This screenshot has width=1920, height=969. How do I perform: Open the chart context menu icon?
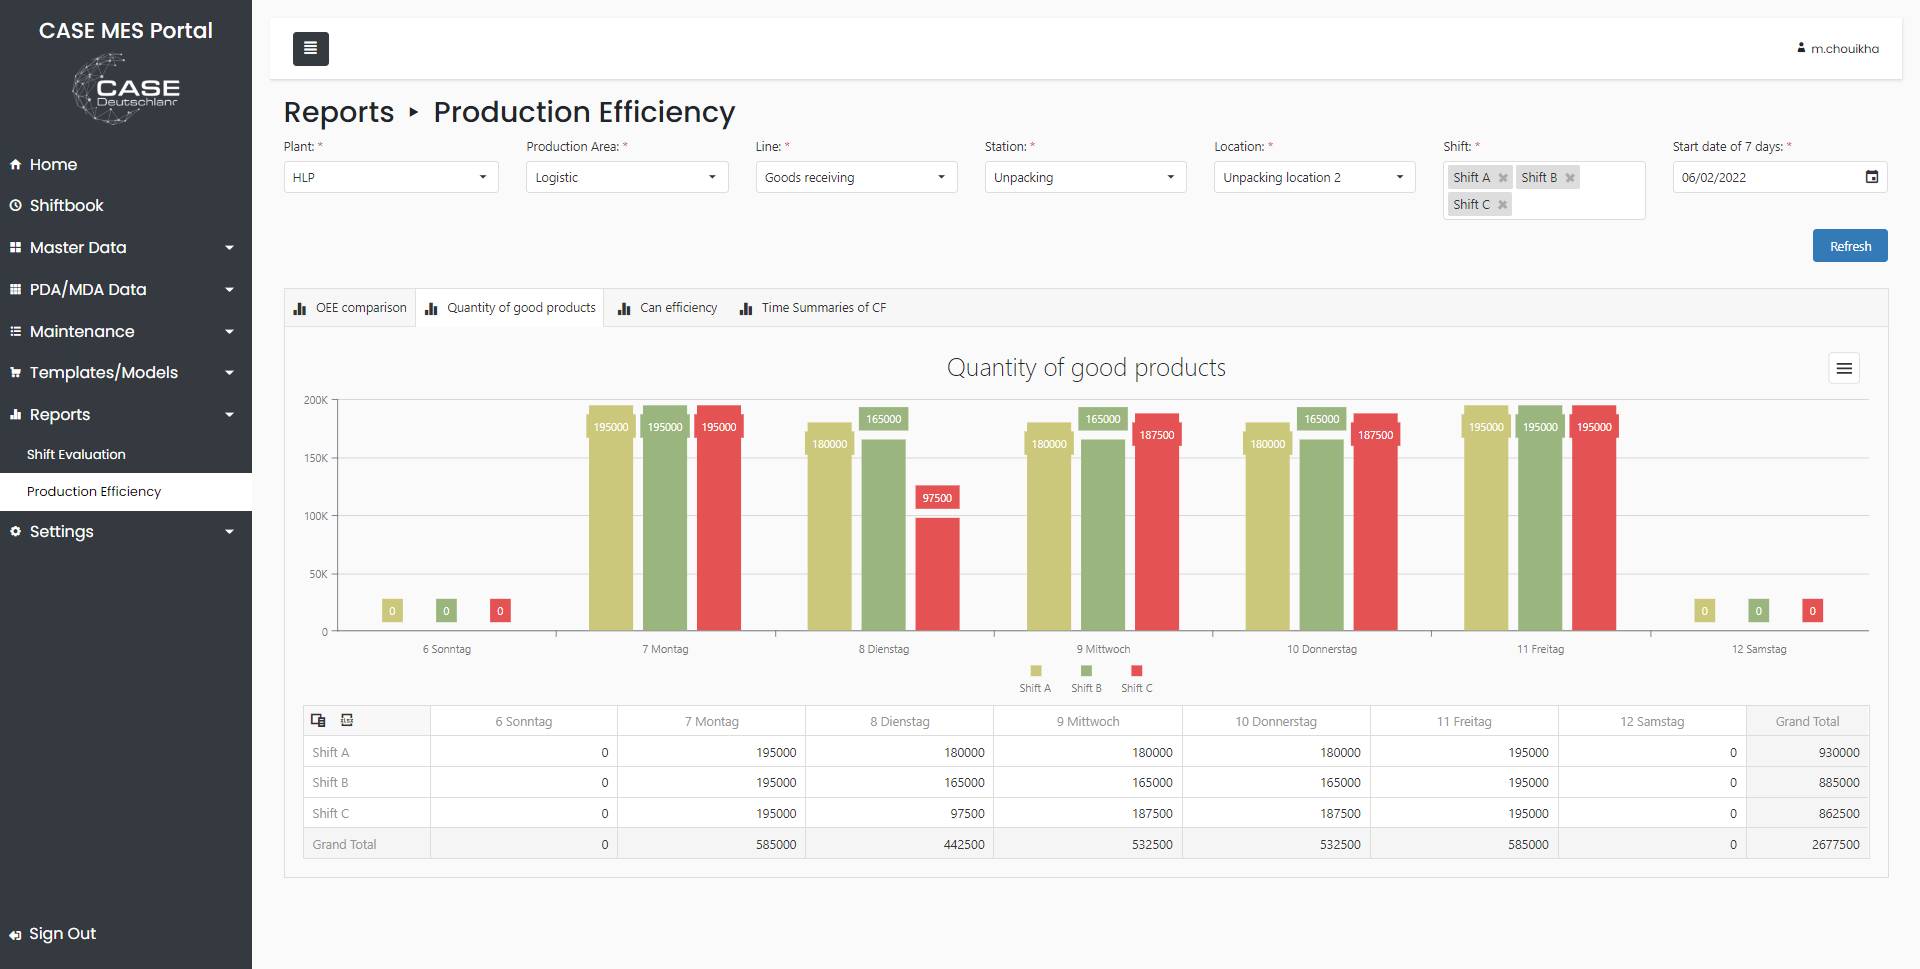(1844, 369)
